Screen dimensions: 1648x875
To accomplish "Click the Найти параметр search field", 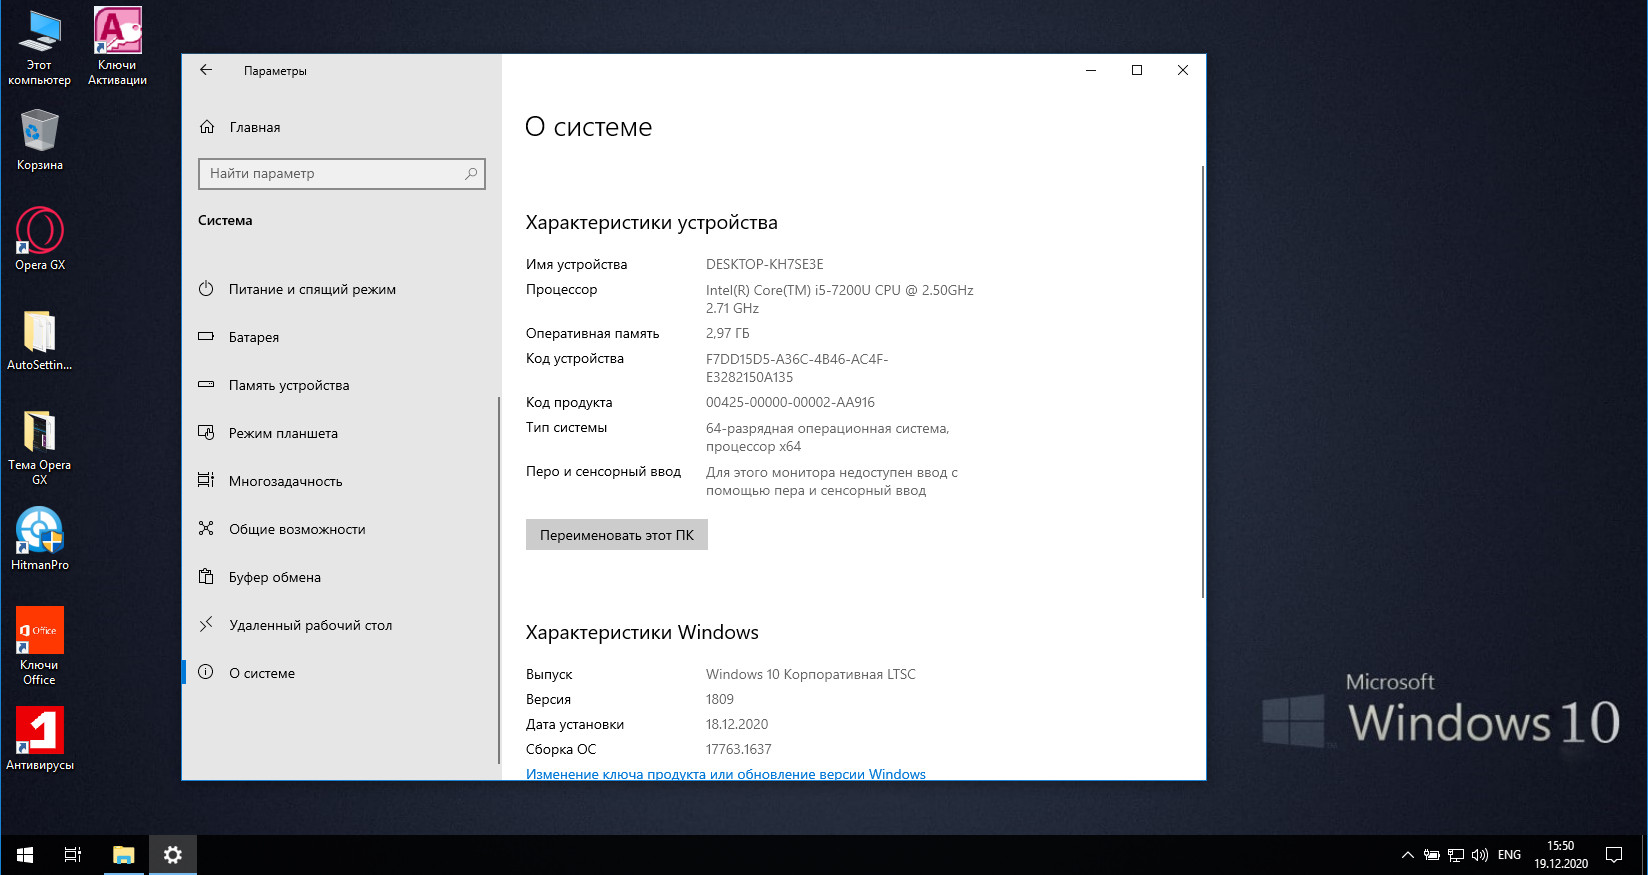I will [x=342, y=174].
